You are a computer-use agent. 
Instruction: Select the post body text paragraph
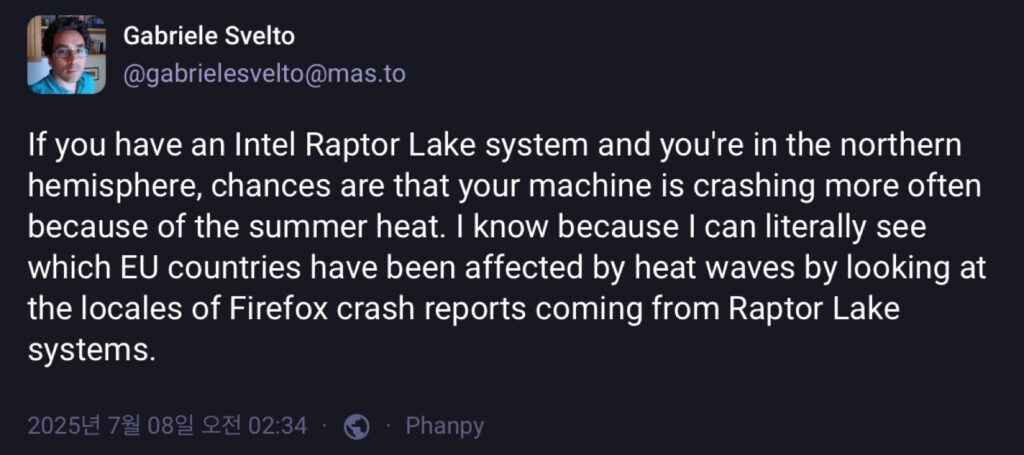[x=507, y=249]
